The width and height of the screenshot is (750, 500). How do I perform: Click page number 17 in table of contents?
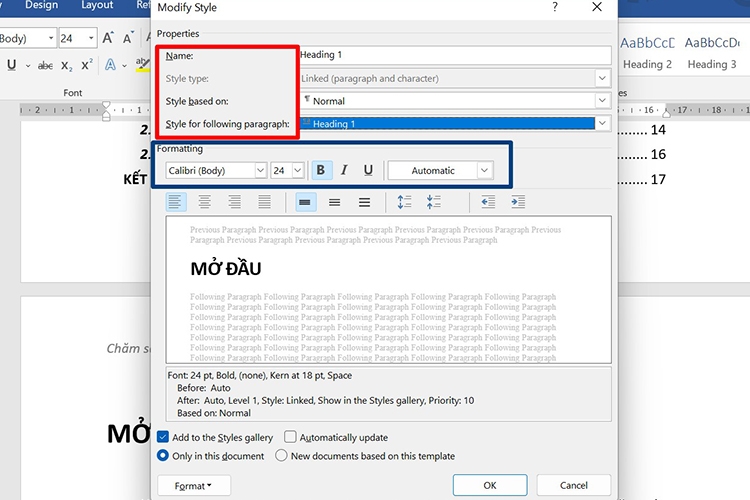[x=658, y=179]
